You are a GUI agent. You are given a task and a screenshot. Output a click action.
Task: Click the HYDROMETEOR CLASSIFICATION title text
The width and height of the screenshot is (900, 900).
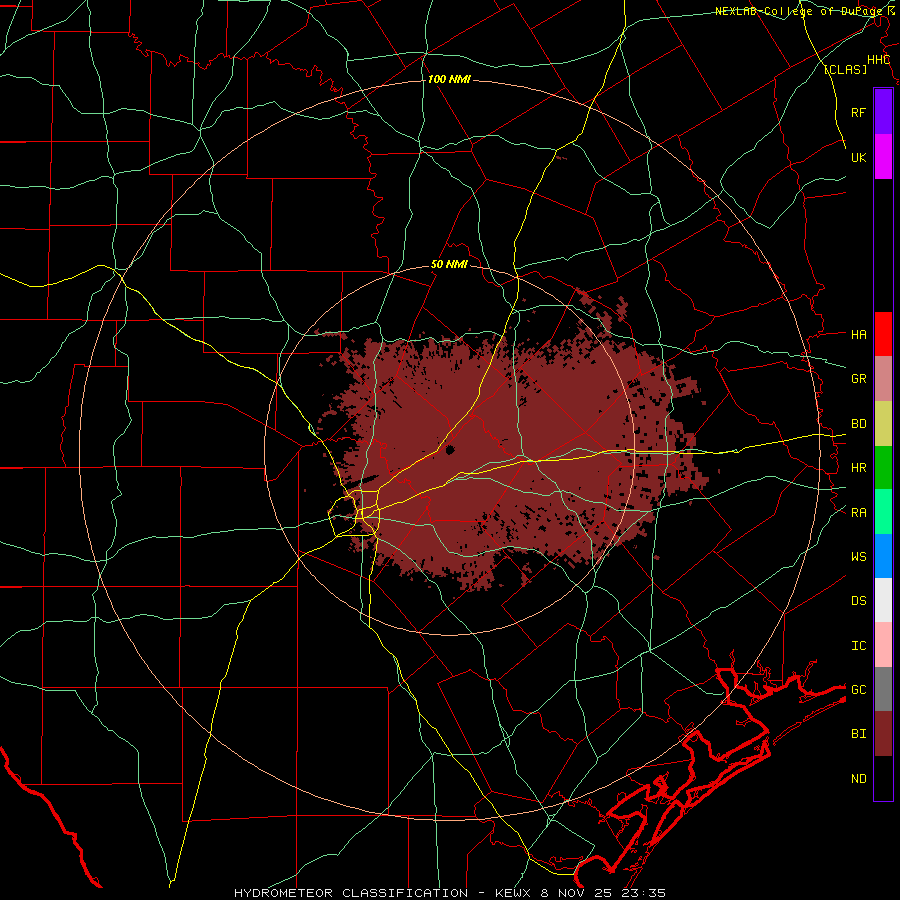point(351,893)
